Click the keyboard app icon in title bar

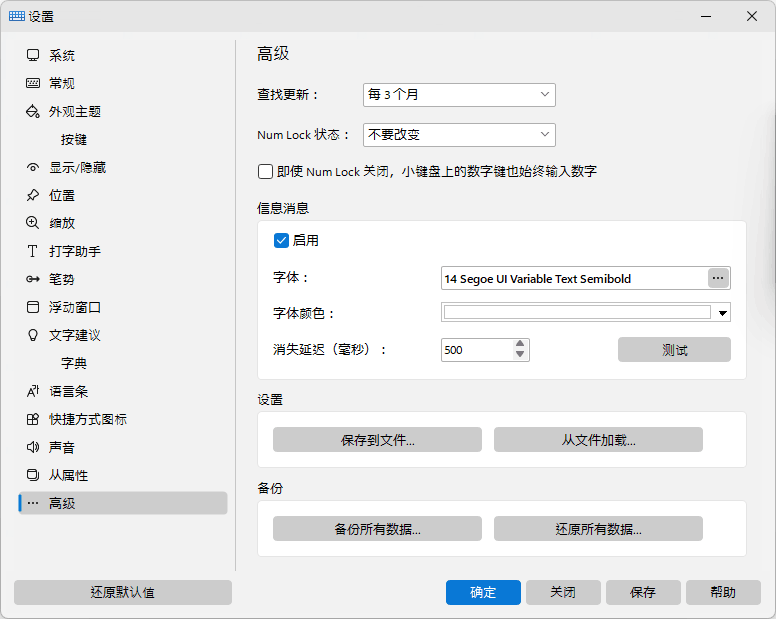pos(17,16)
